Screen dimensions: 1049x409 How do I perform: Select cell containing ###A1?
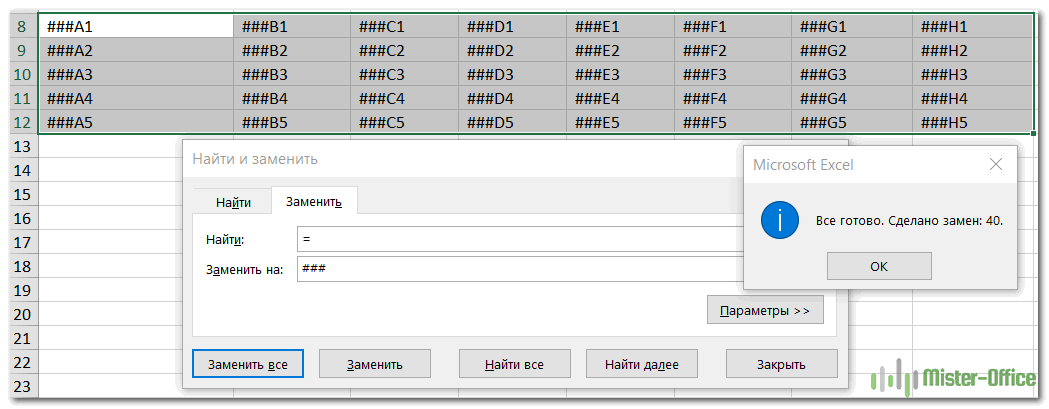135,27
